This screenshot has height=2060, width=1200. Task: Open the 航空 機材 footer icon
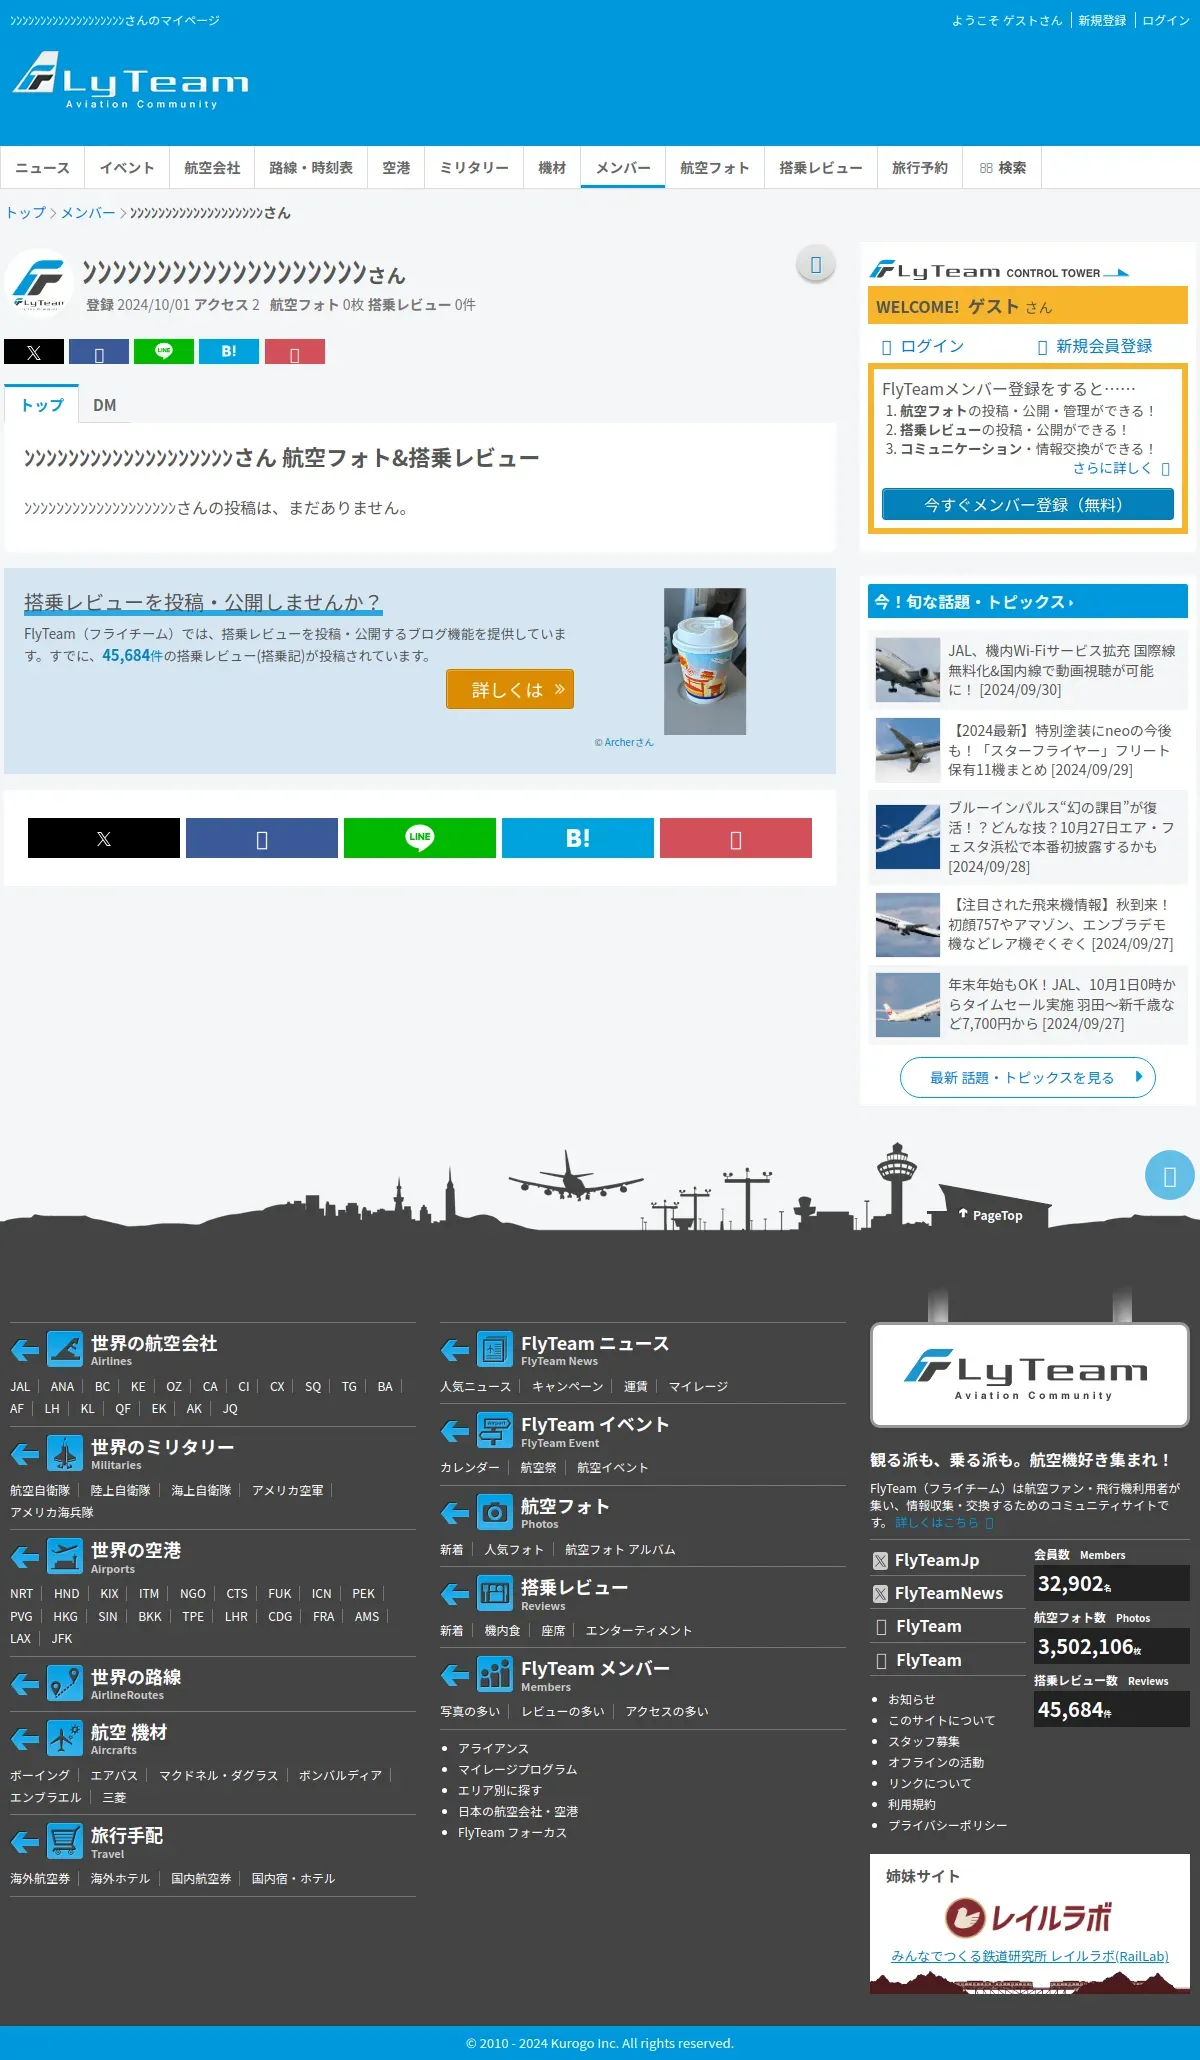[65, 1738]
